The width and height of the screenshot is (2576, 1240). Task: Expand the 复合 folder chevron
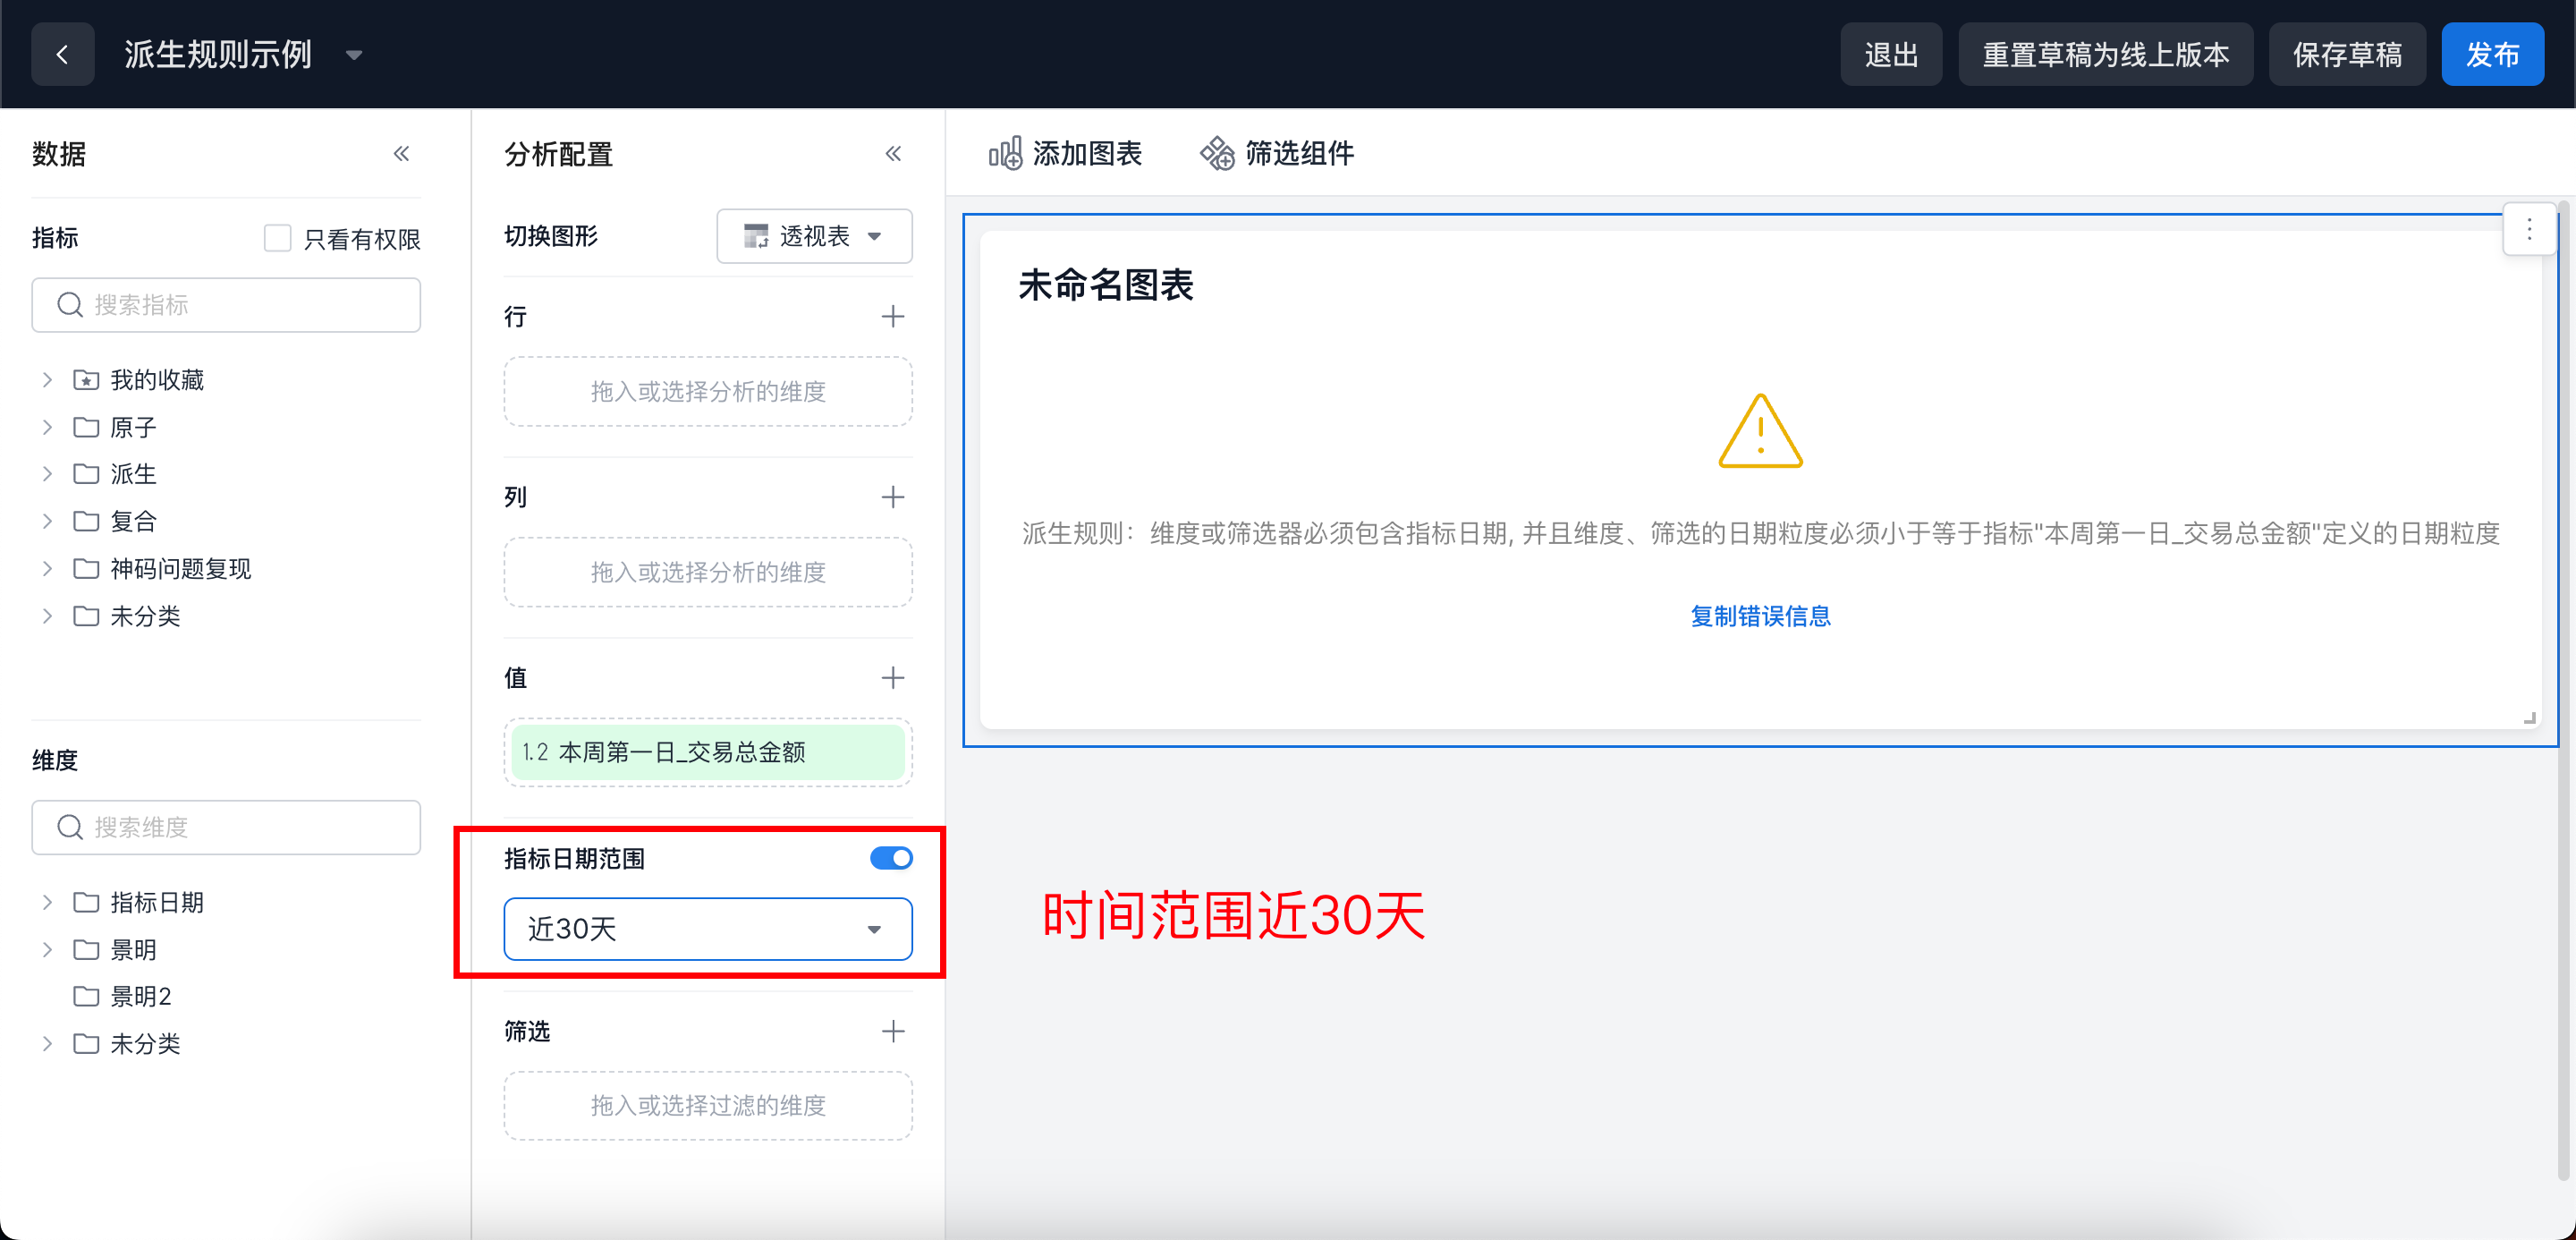click(x=47, y=521)
